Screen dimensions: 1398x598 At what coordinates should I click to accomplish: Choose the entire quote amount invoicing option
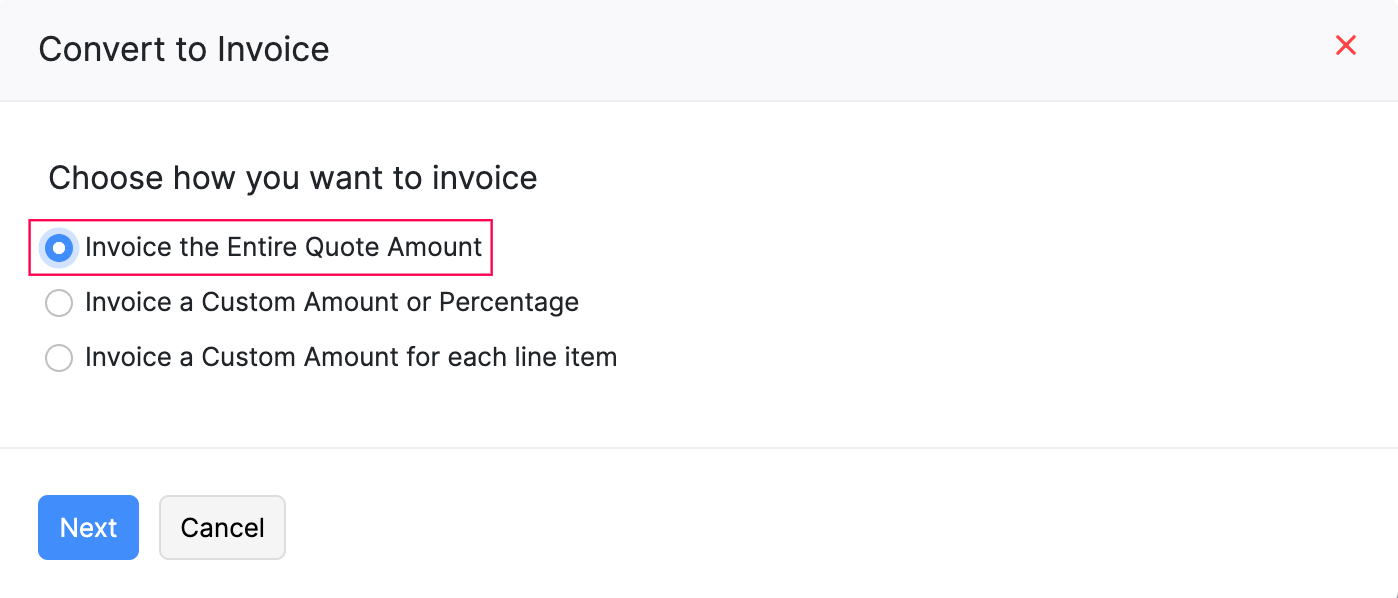(59, 247)
